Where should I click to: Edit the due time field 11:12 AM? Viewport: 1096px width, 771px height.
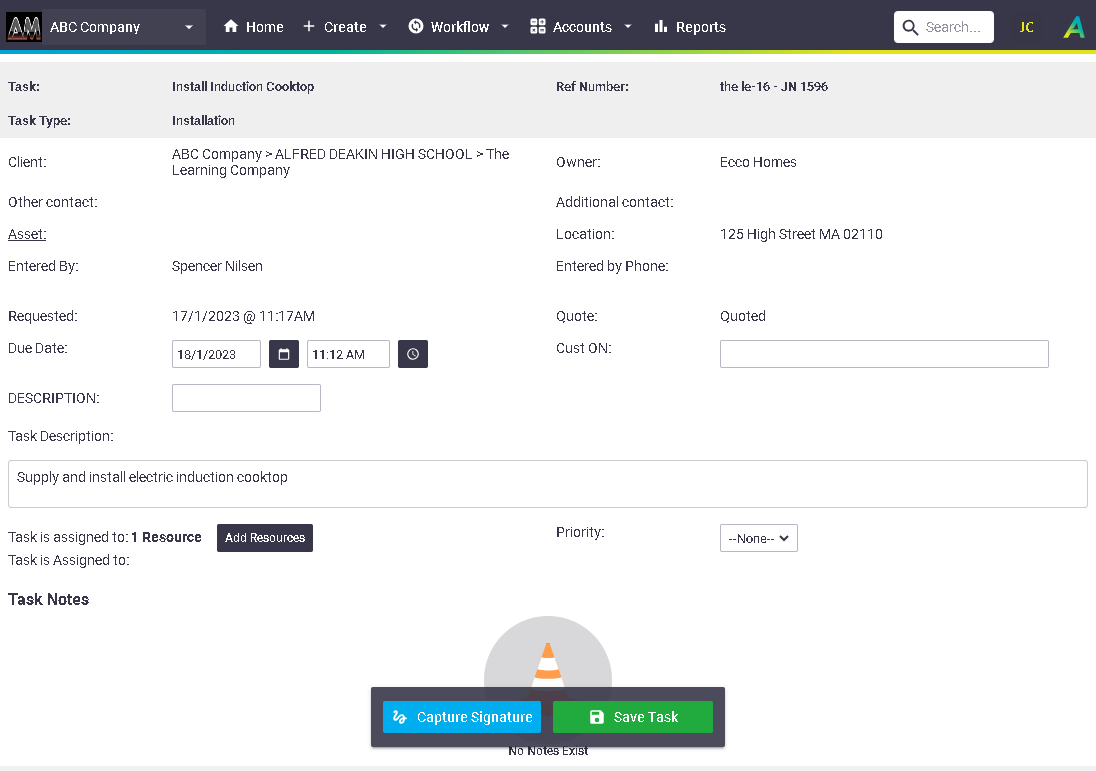coord(348,354)
